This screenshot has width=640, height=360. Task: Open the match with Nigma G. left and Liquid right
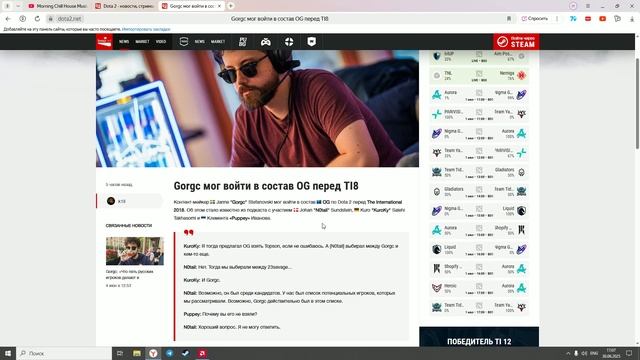[479, 211]
